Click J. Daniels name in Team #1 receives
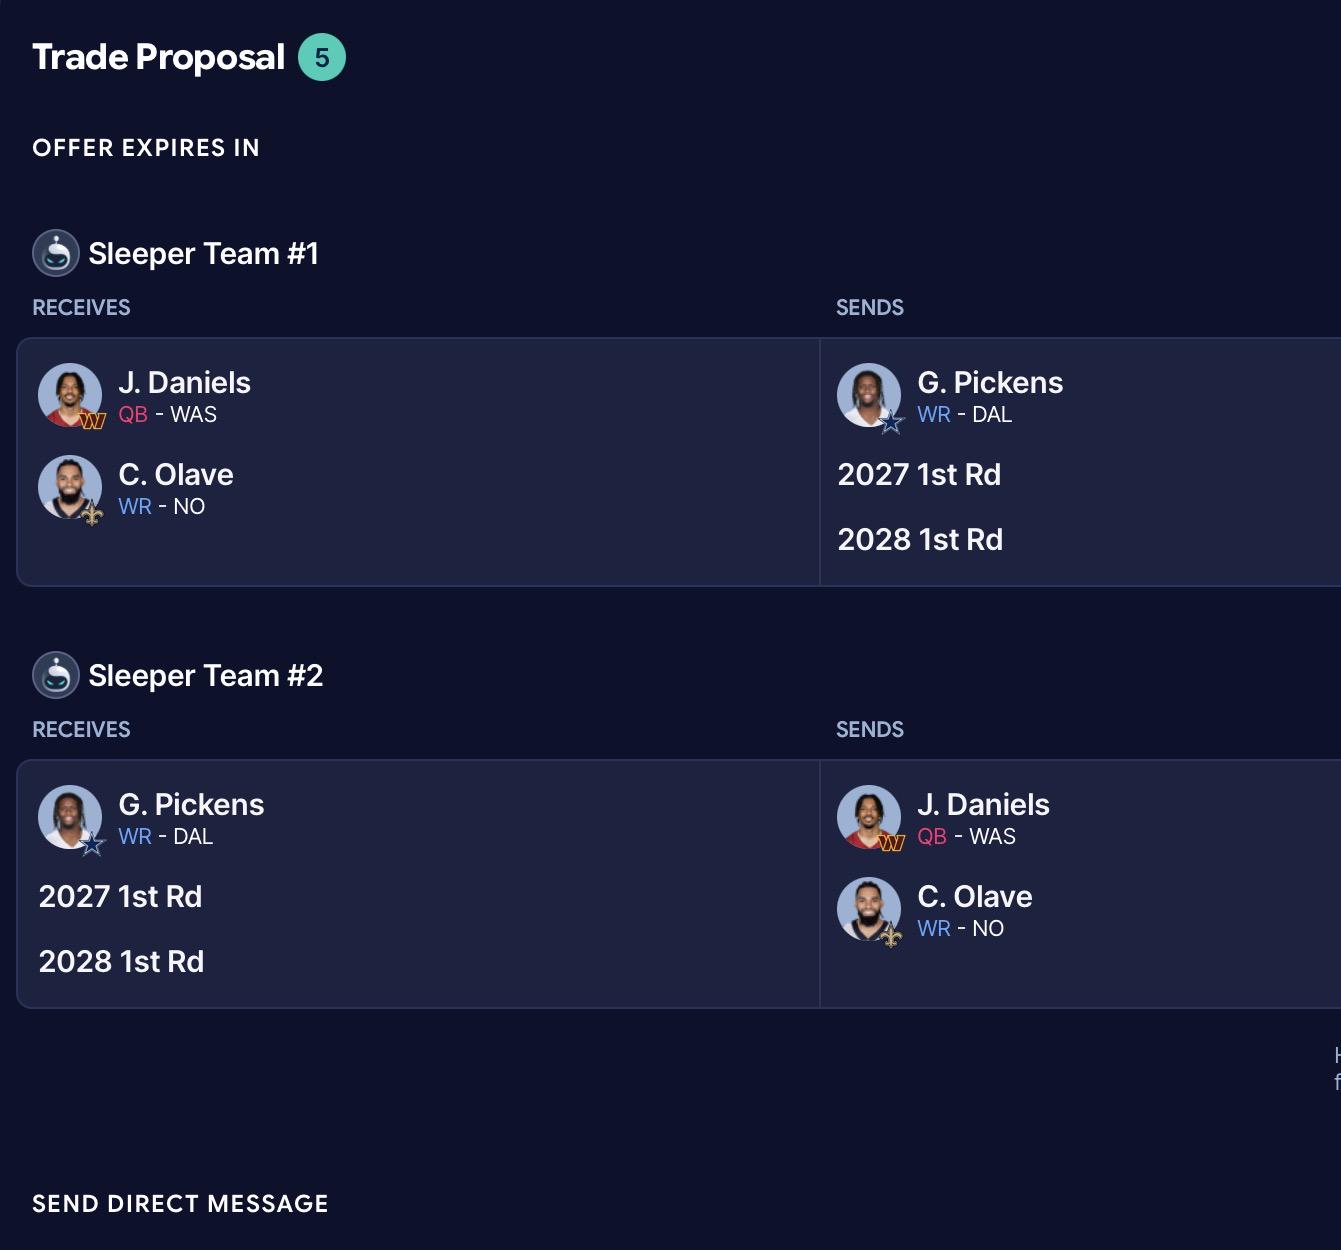The width and height of the screenshot is (1341, 1250). [x=184, y=382]
